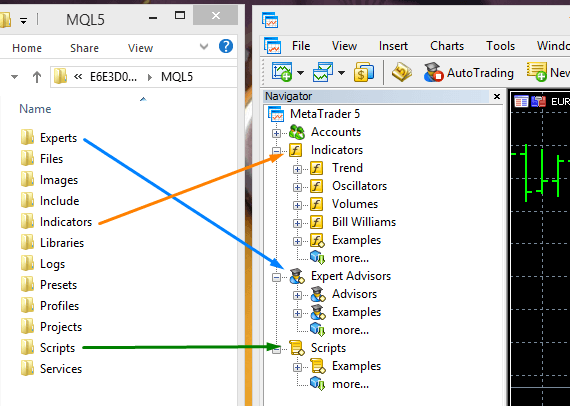Viewport: 570px width, 406px height.
Task: Click the Explorer quick access toolbar dropdown
Action: pyautogui.click(x=23, y=21)
